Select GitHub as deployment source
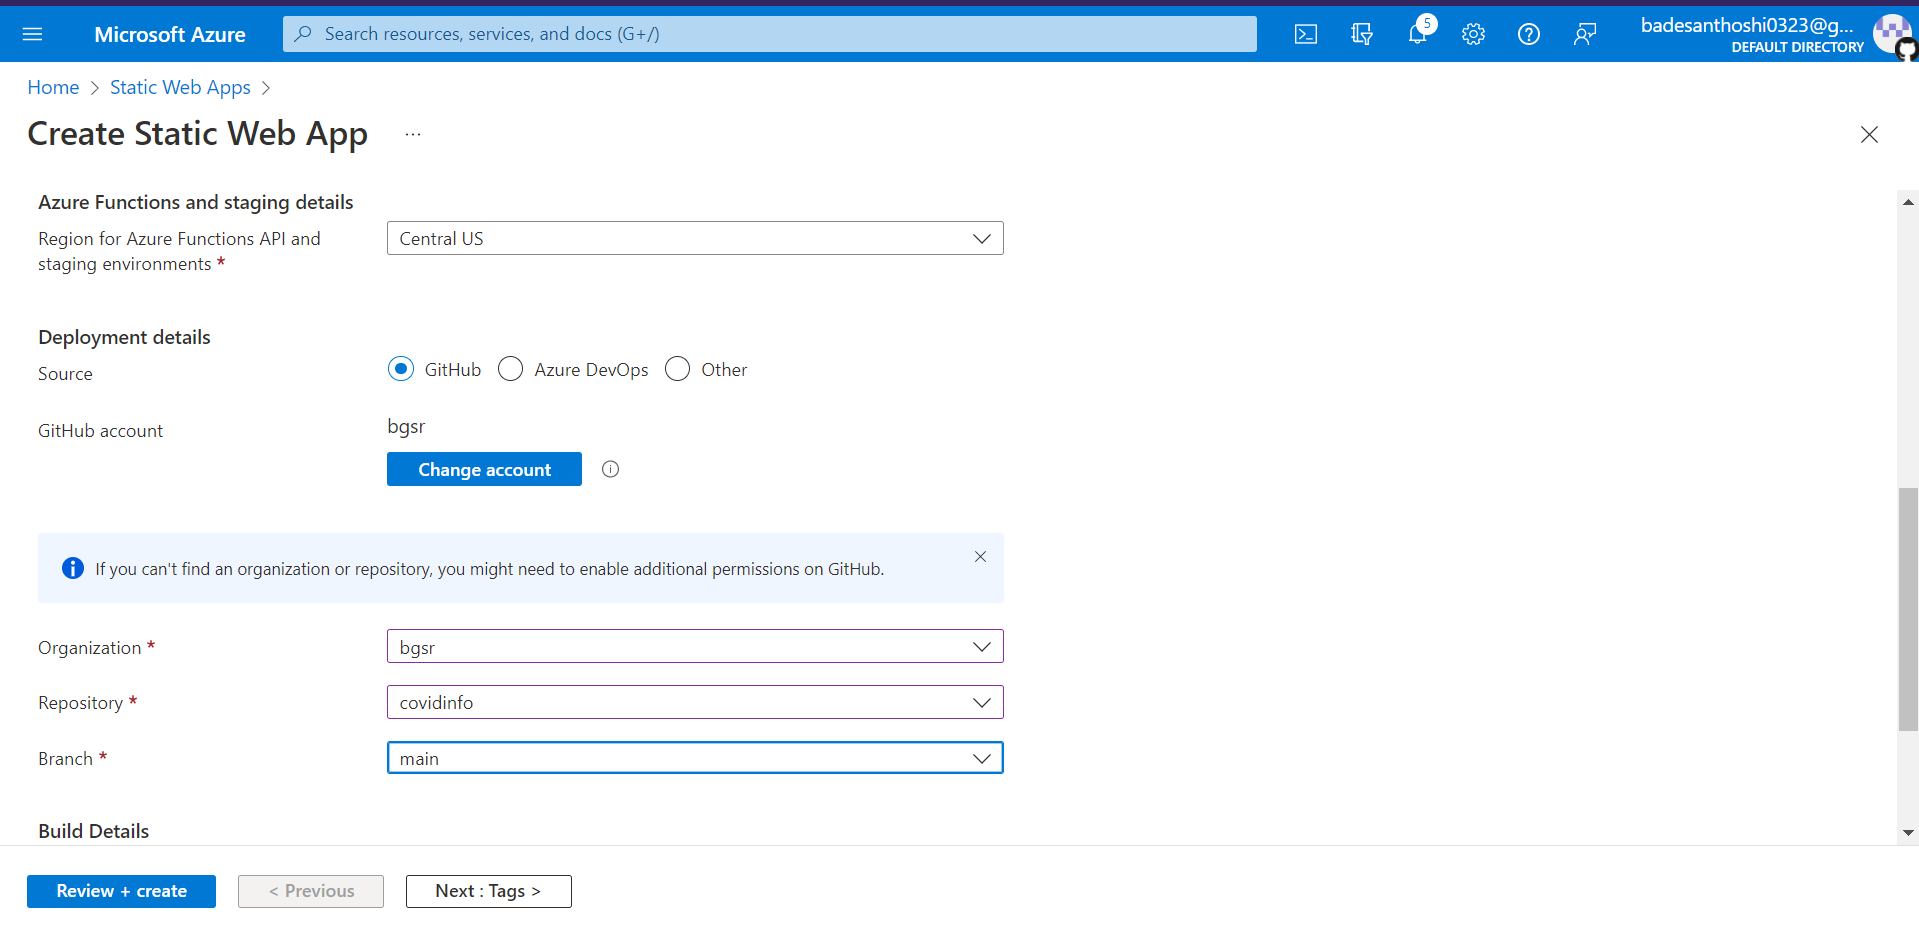This screenshot has height=929, width=1919. [x=401, y=369]
